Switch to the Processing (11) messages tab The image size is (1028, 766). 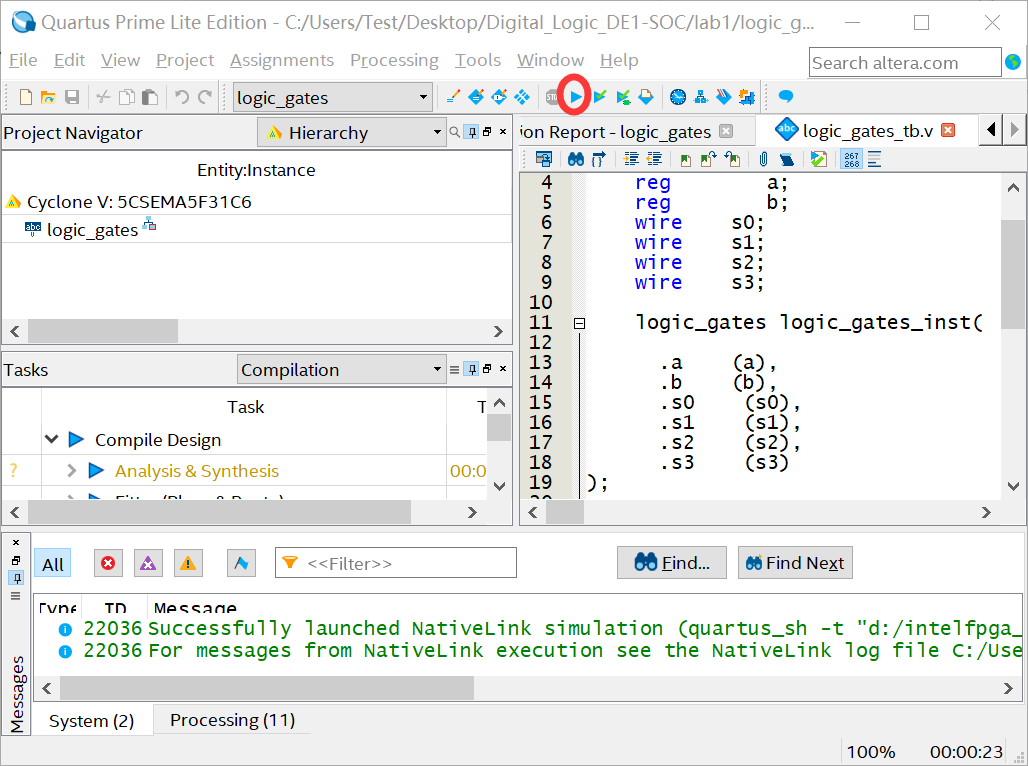232,720
